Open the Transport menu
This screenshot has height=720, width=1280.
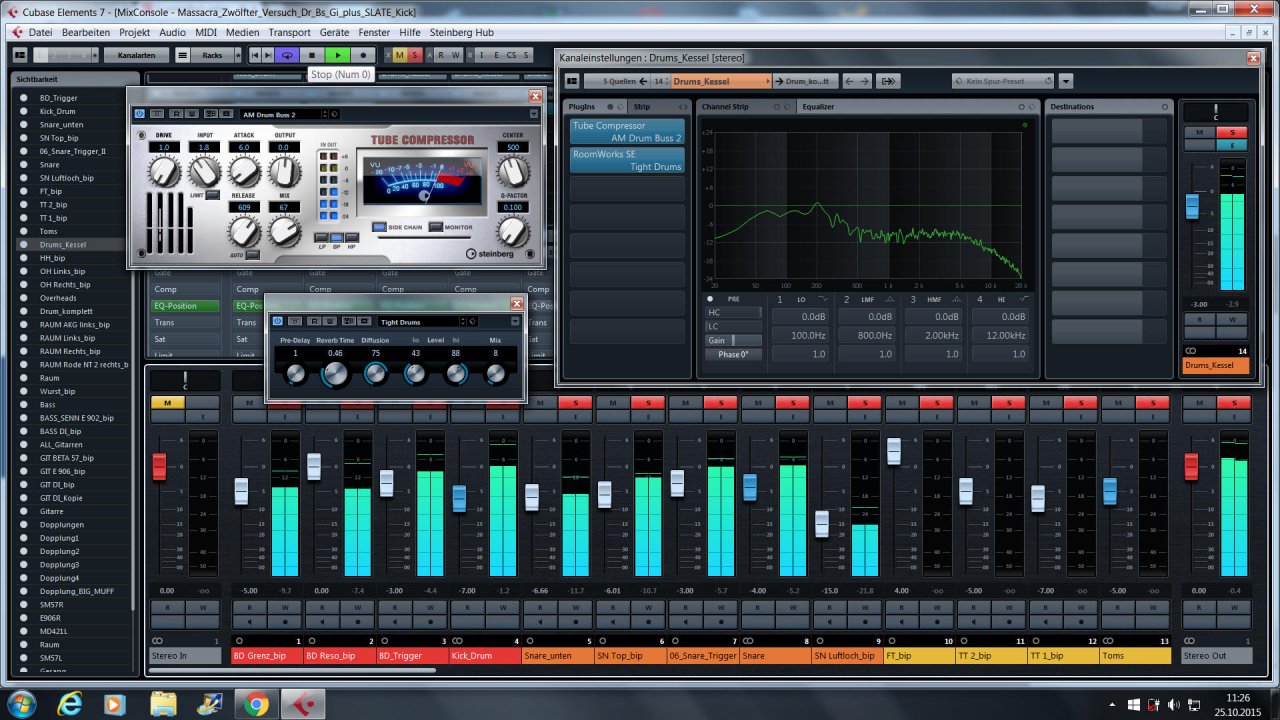tap(289, 32)
